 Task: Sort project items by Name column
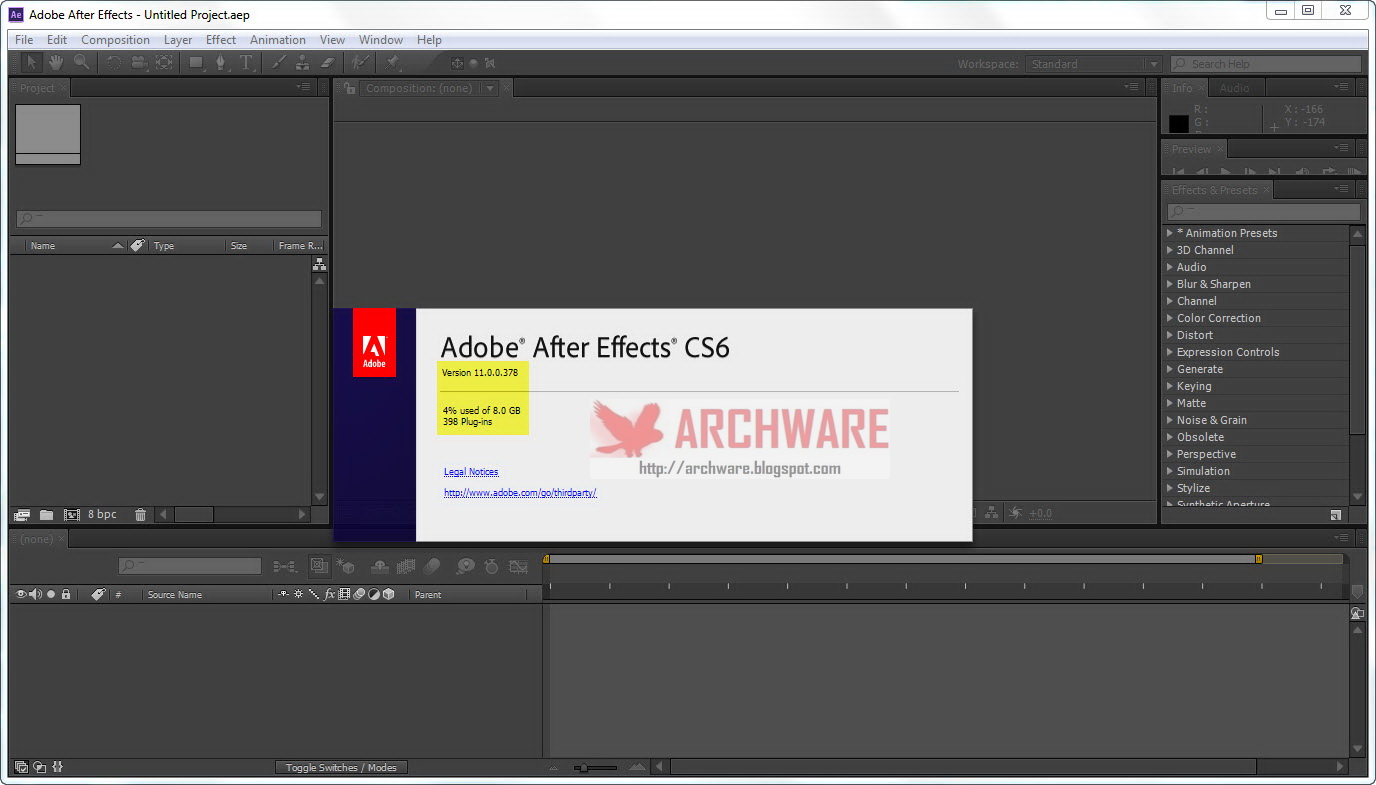click(43, 246)
